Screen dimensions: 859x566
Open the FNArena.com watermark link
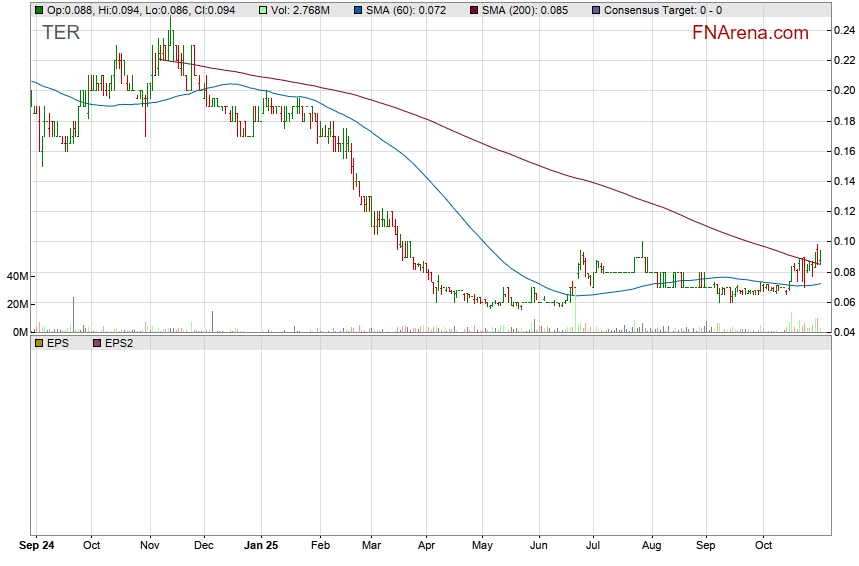click(x=750, y=33)
